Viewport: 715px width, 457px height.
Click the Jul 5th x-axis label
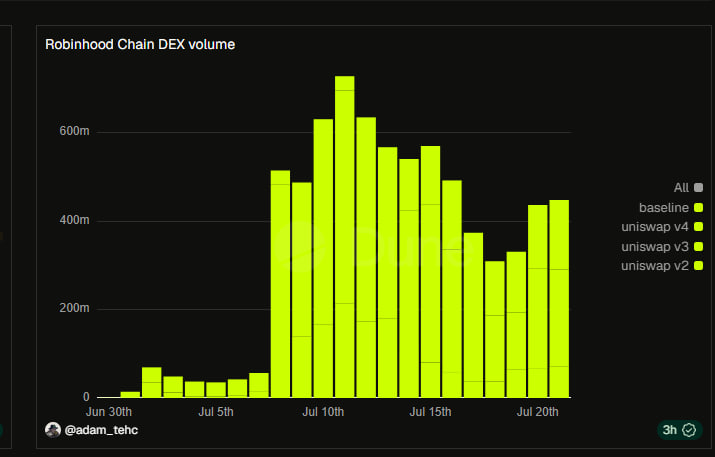[216, 412]
